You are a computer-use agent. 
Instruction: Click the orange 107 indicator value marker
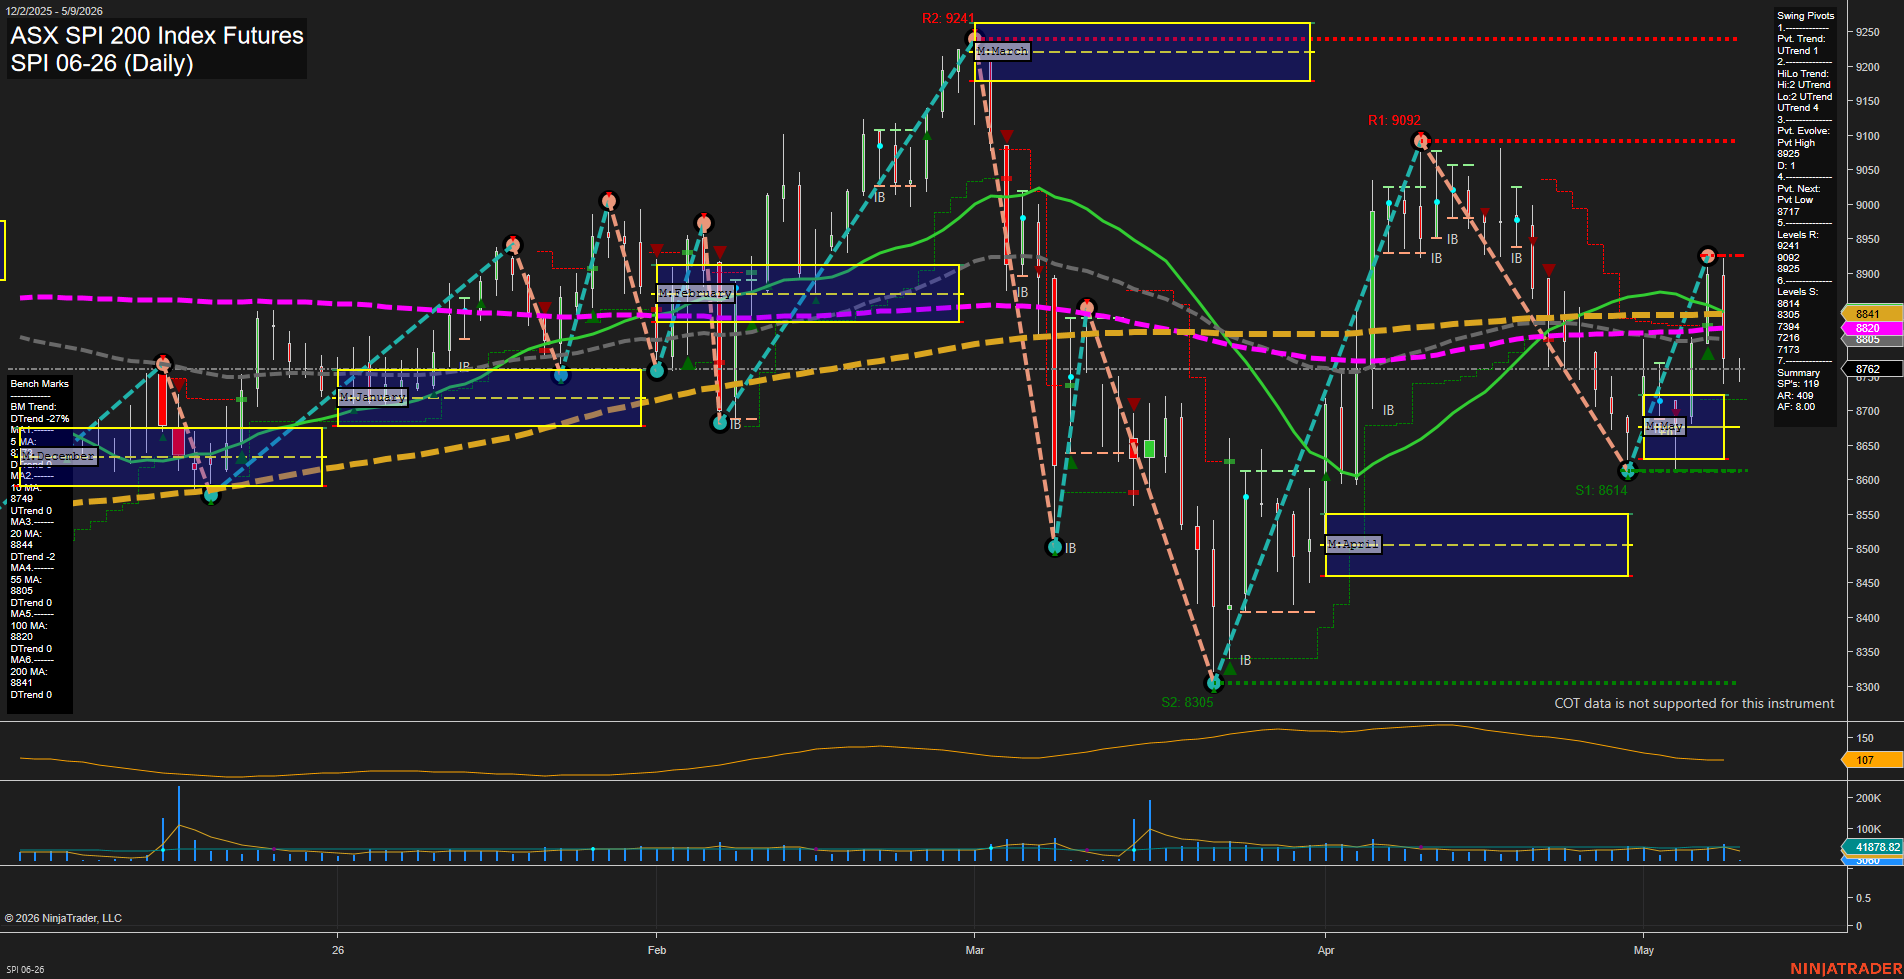click(1872, 760)
